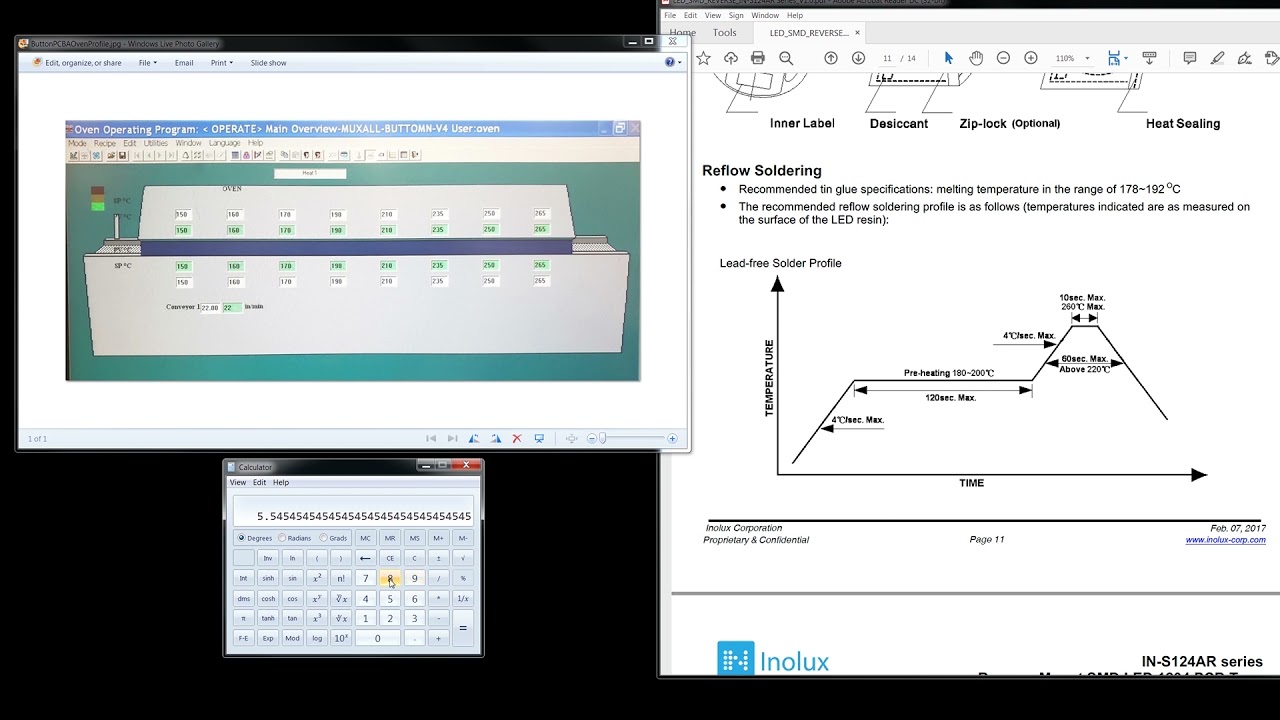Print the PDF using the printer icon

(757, 58)
